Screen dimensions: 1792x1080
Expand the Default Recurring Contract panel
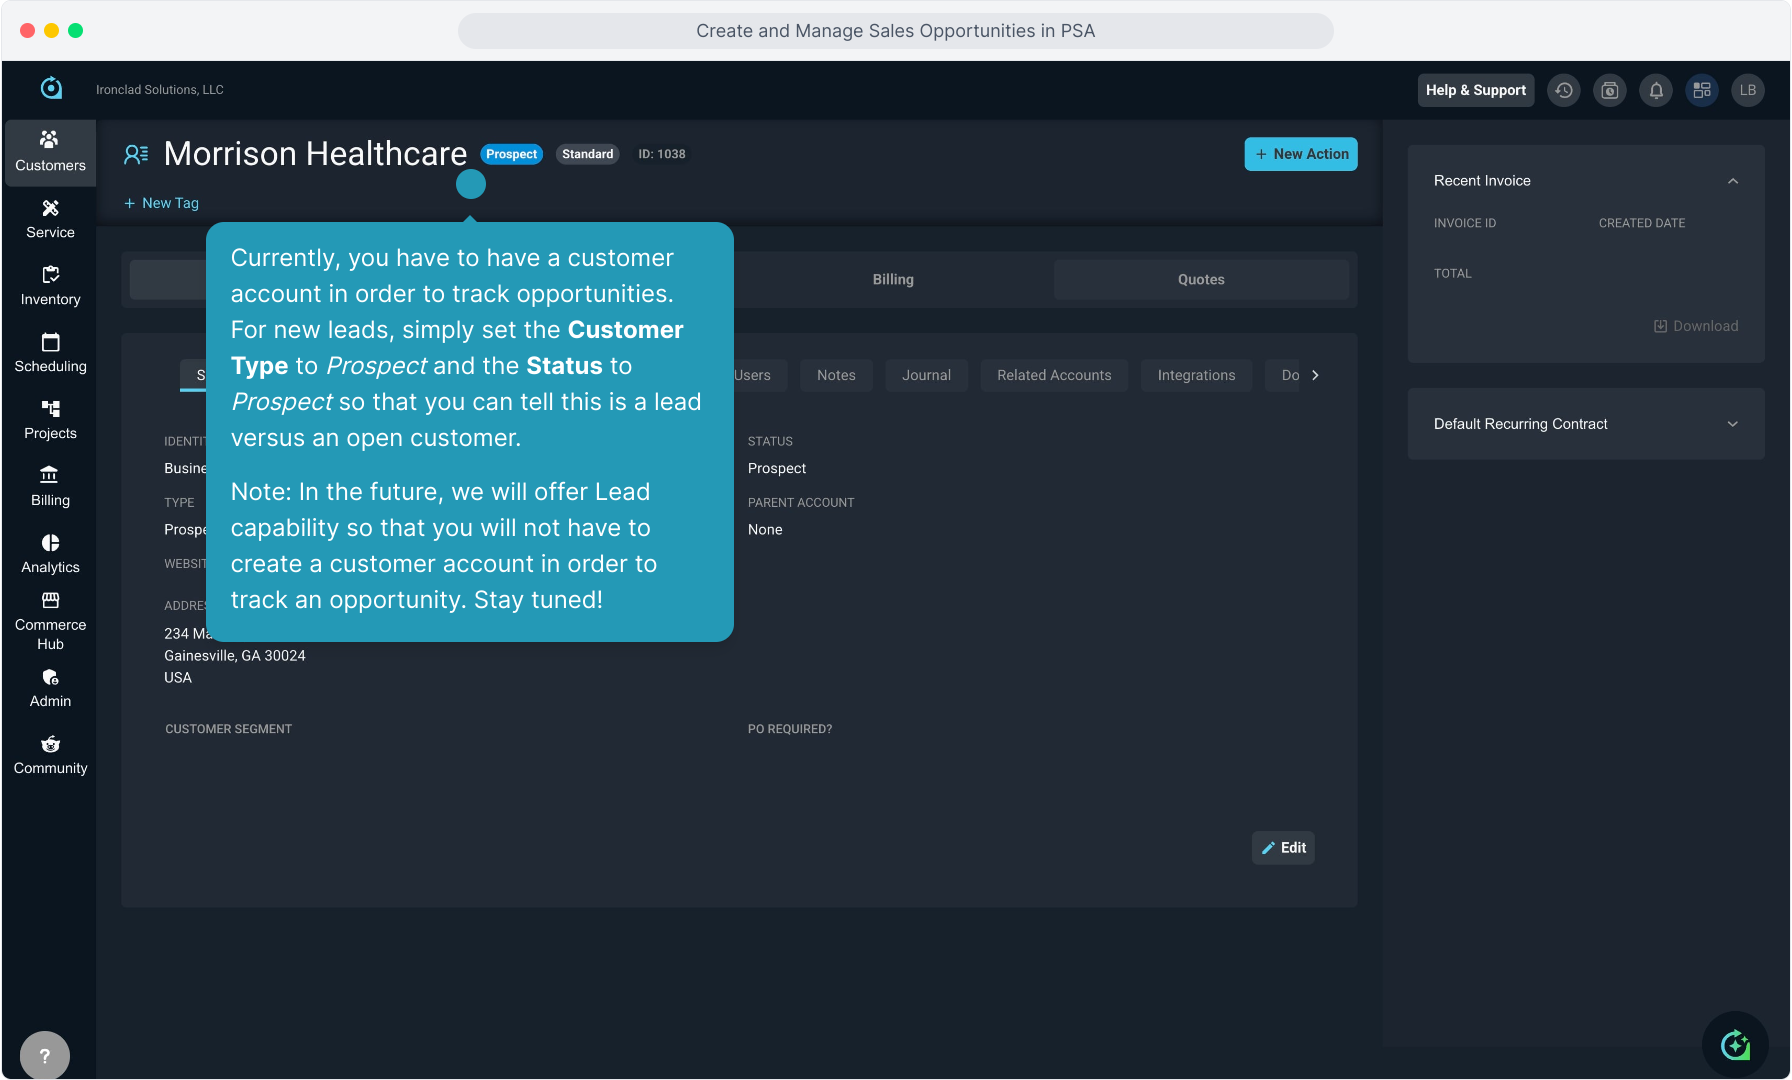pyautogui.click(x=1733, y=424)
